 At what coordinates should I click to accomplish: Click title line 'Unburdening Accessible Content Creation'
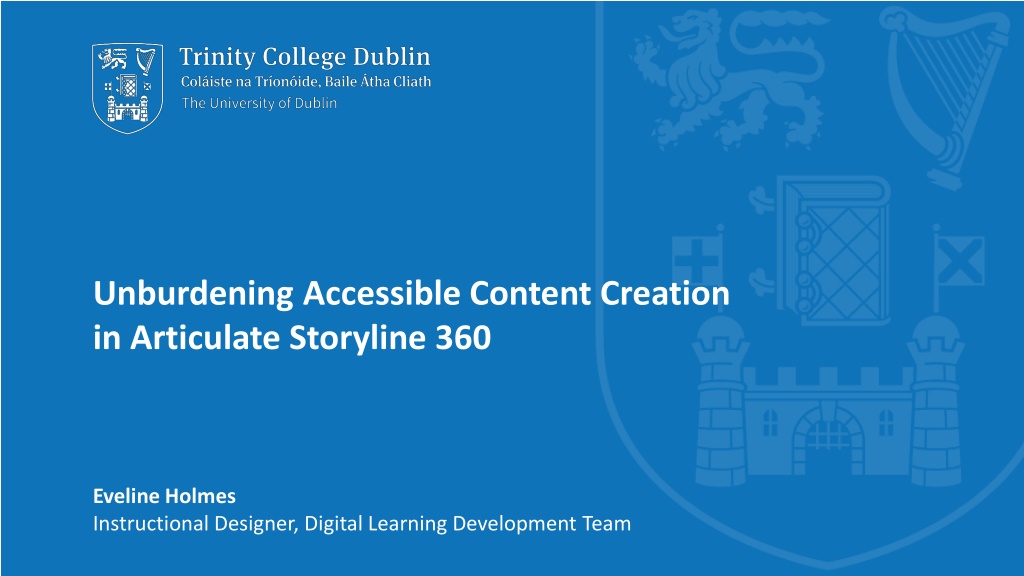(x=411, y=294)
